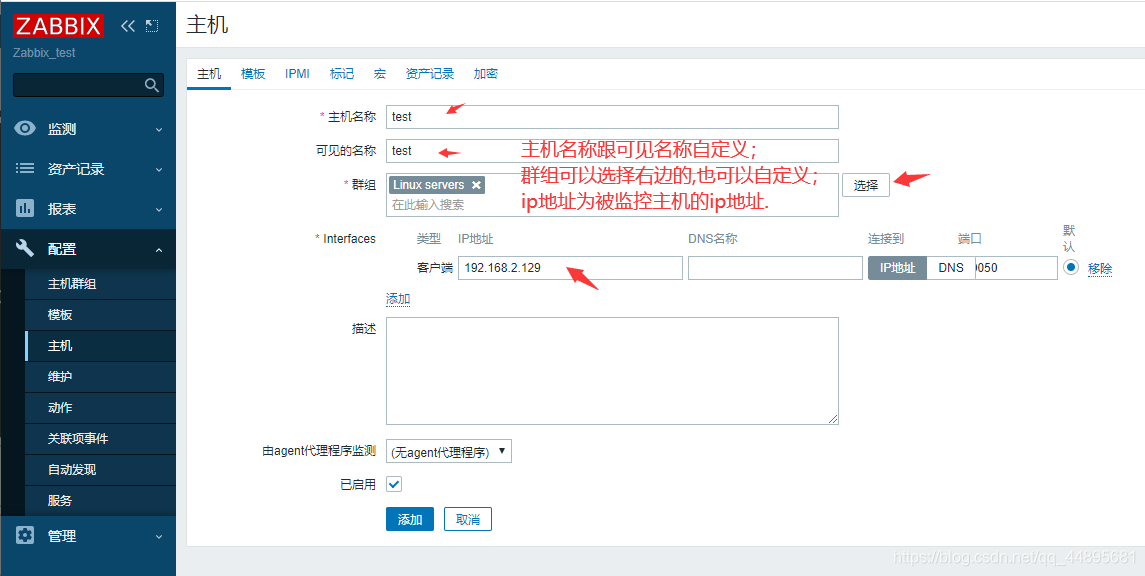
Task: Select the 默认 interface radio button
Action: pyautogui.click(x=1071, y=267)
